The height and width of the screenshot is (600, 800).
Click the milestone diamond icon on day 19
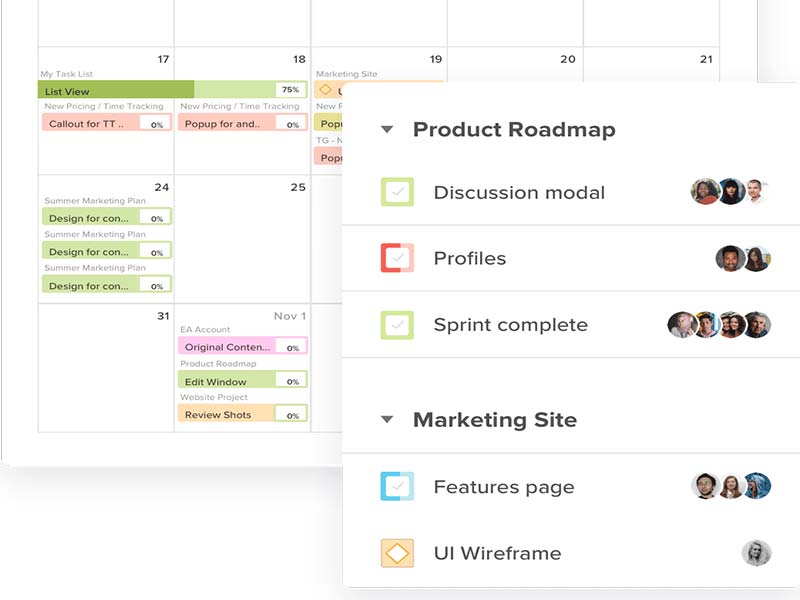pos(325,90)
